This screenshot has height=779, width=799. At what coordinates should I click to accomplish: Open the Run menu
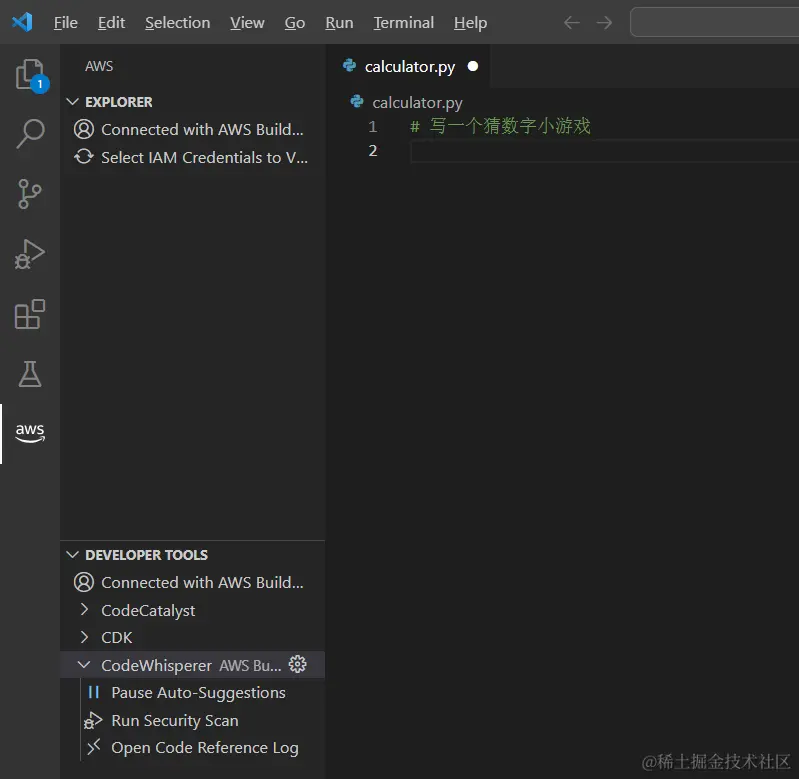(x=339, y=22)
